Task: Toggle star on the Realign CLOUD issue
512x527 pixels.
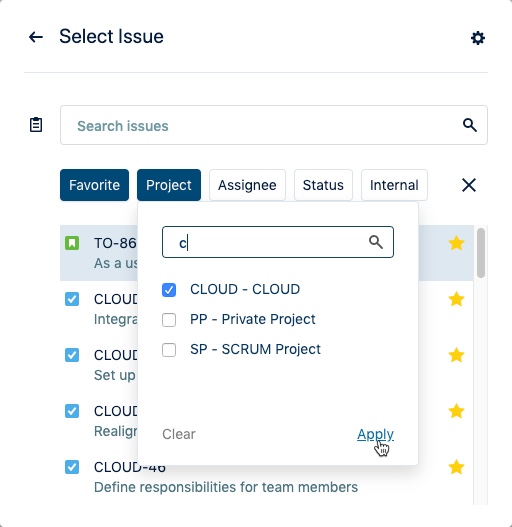Action: [x=456, y=411]
